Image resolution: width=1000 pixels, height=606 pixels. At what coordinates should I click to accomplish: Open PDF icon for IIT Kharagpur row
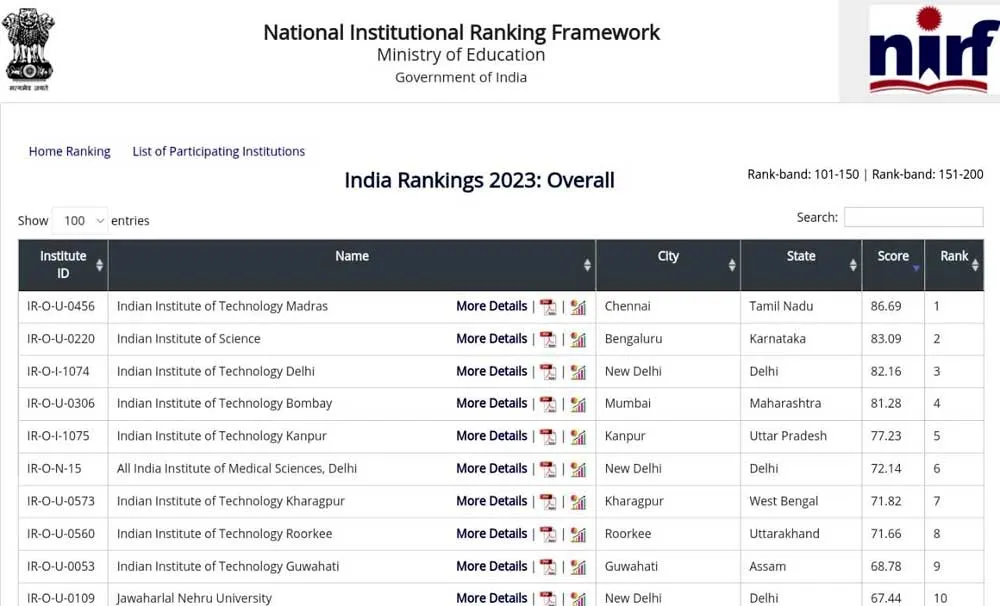coord(548,501)
